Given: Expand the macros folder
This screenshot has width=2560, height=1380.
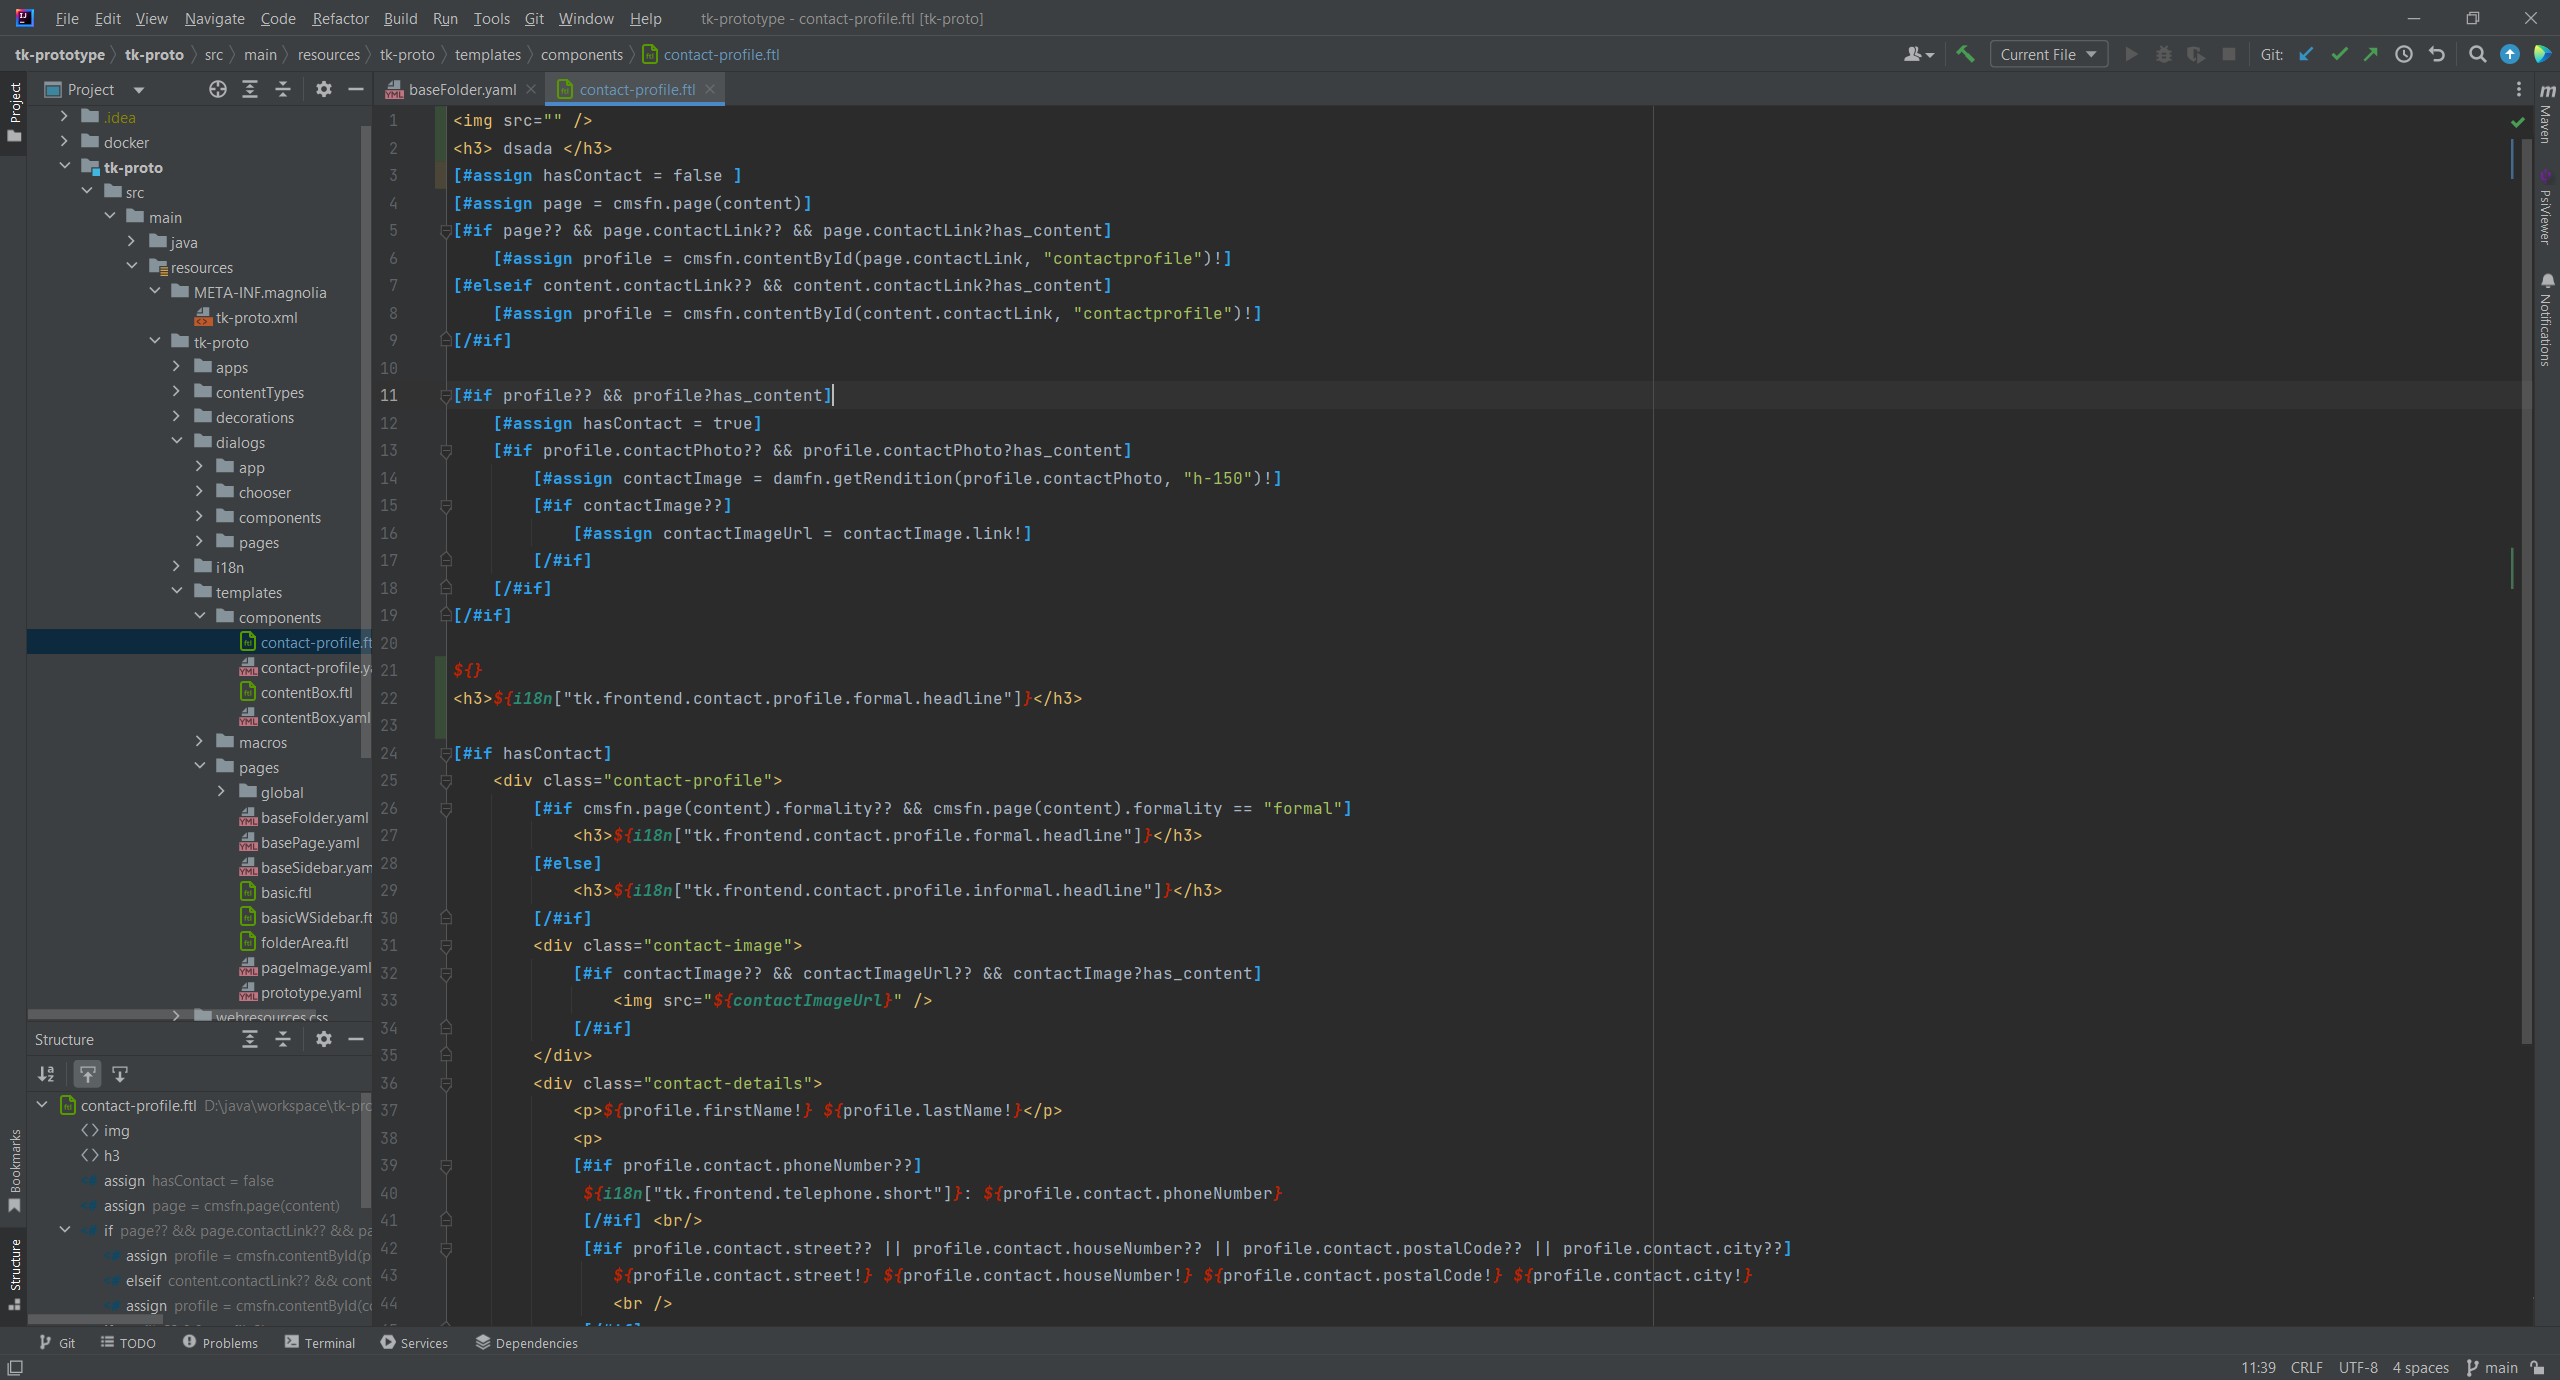Looking at the screenshot, I should point(200,742).
